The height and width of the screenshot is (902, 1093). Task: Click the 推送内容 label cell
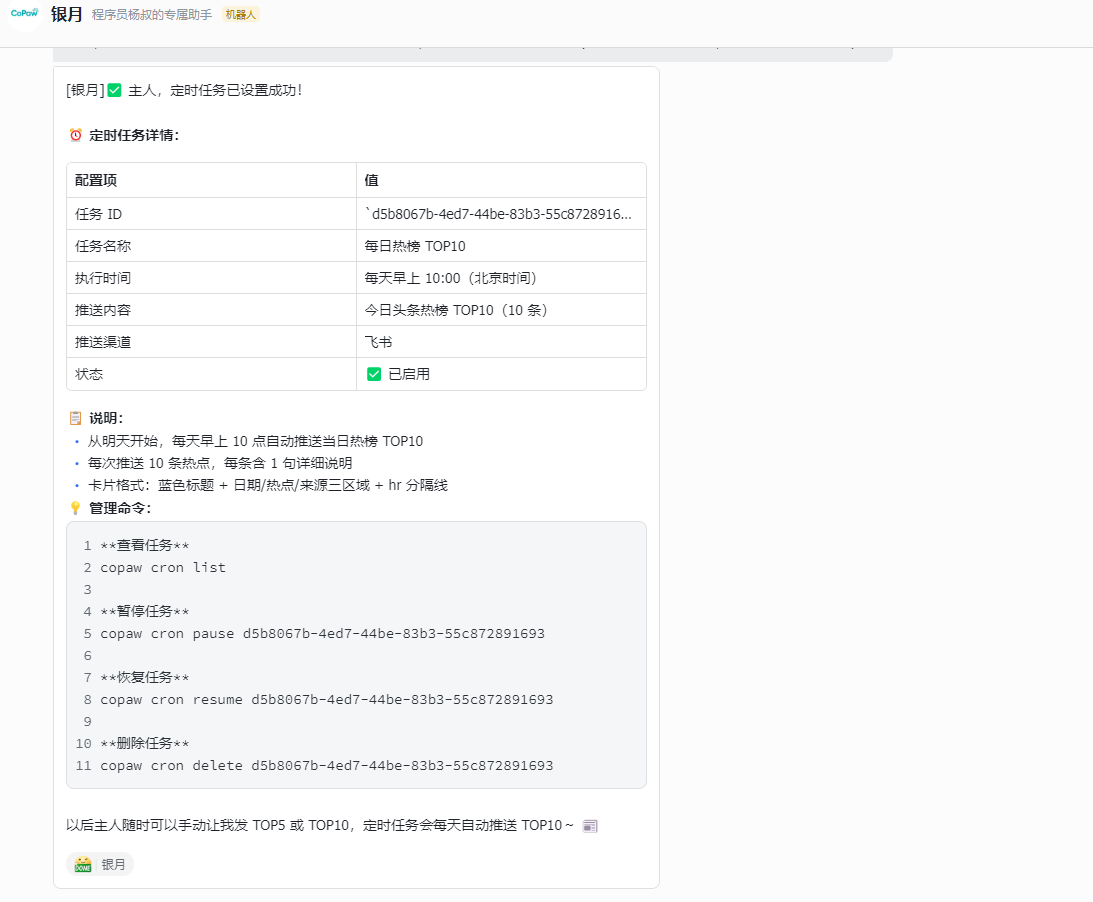(211, 310)
